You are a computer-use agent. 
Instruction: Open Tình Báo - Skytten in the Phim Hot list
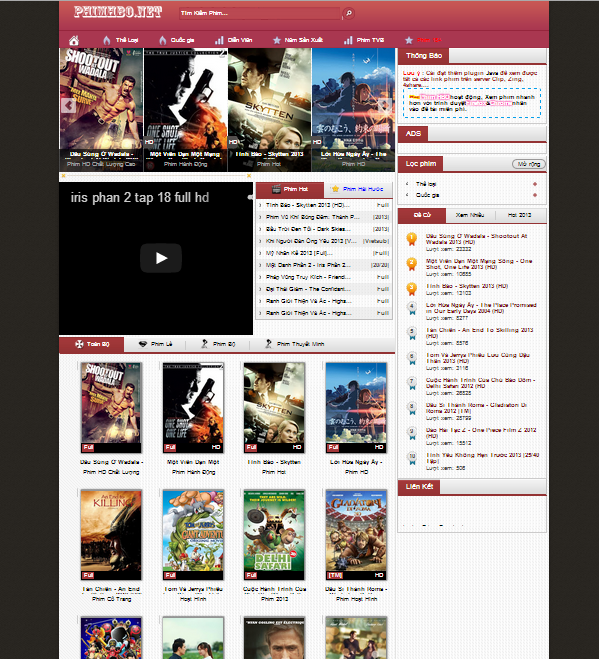[307, 205]
